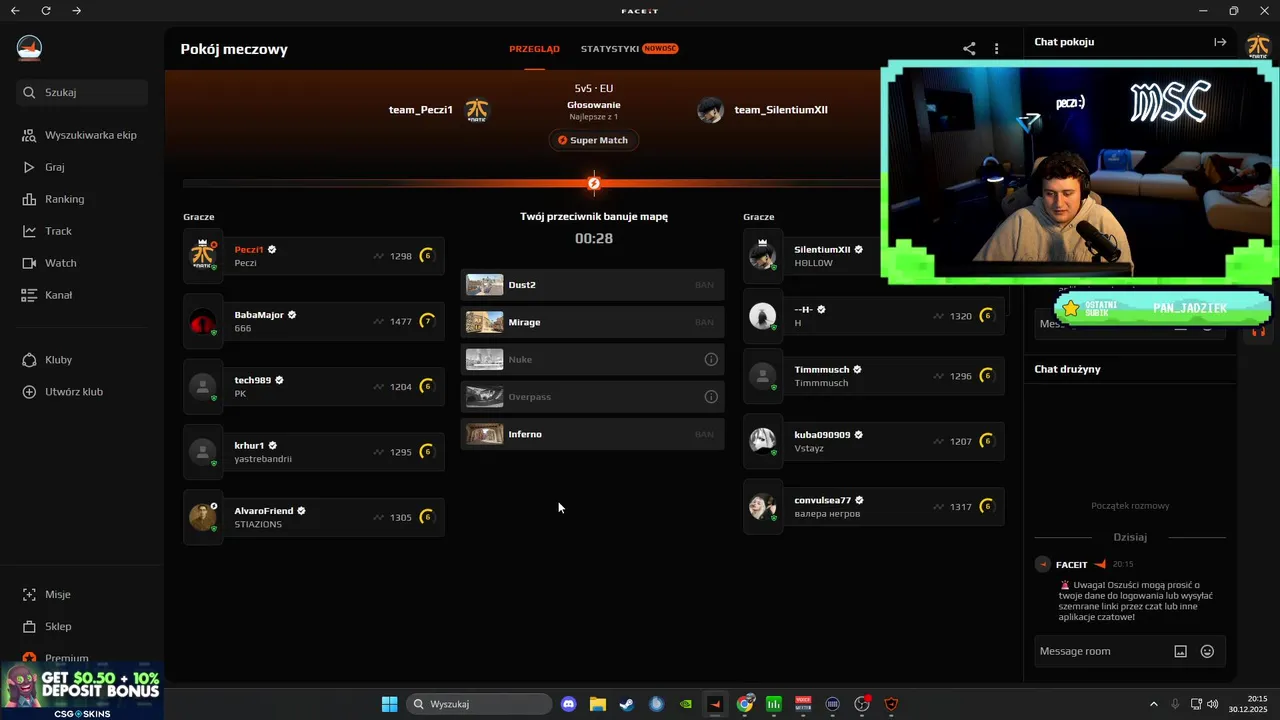Click kuba090909 player avatar
This screenshot has width=1280, height=720.
[763, 441]
